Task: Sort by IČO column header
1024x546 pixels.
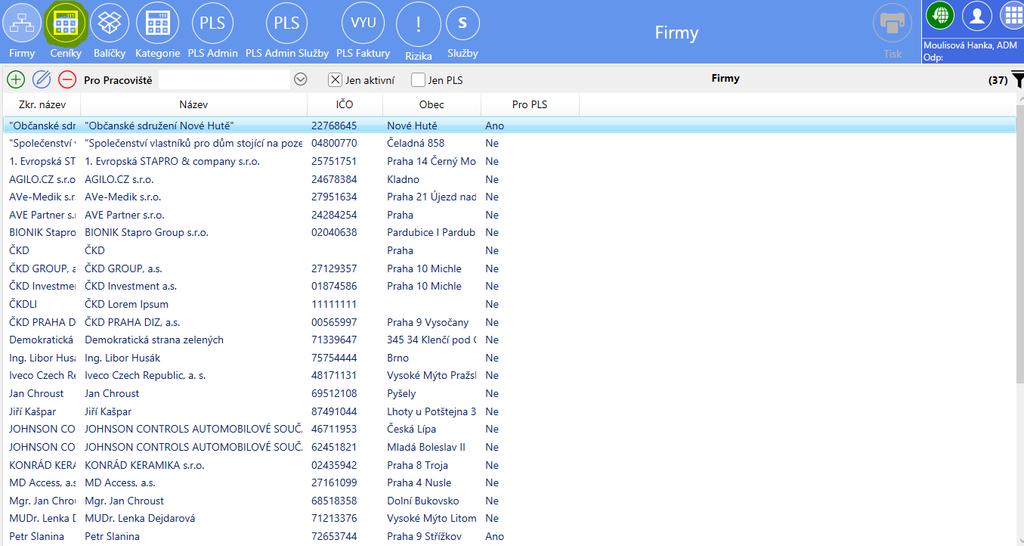Action: click(x=345, y=104)
